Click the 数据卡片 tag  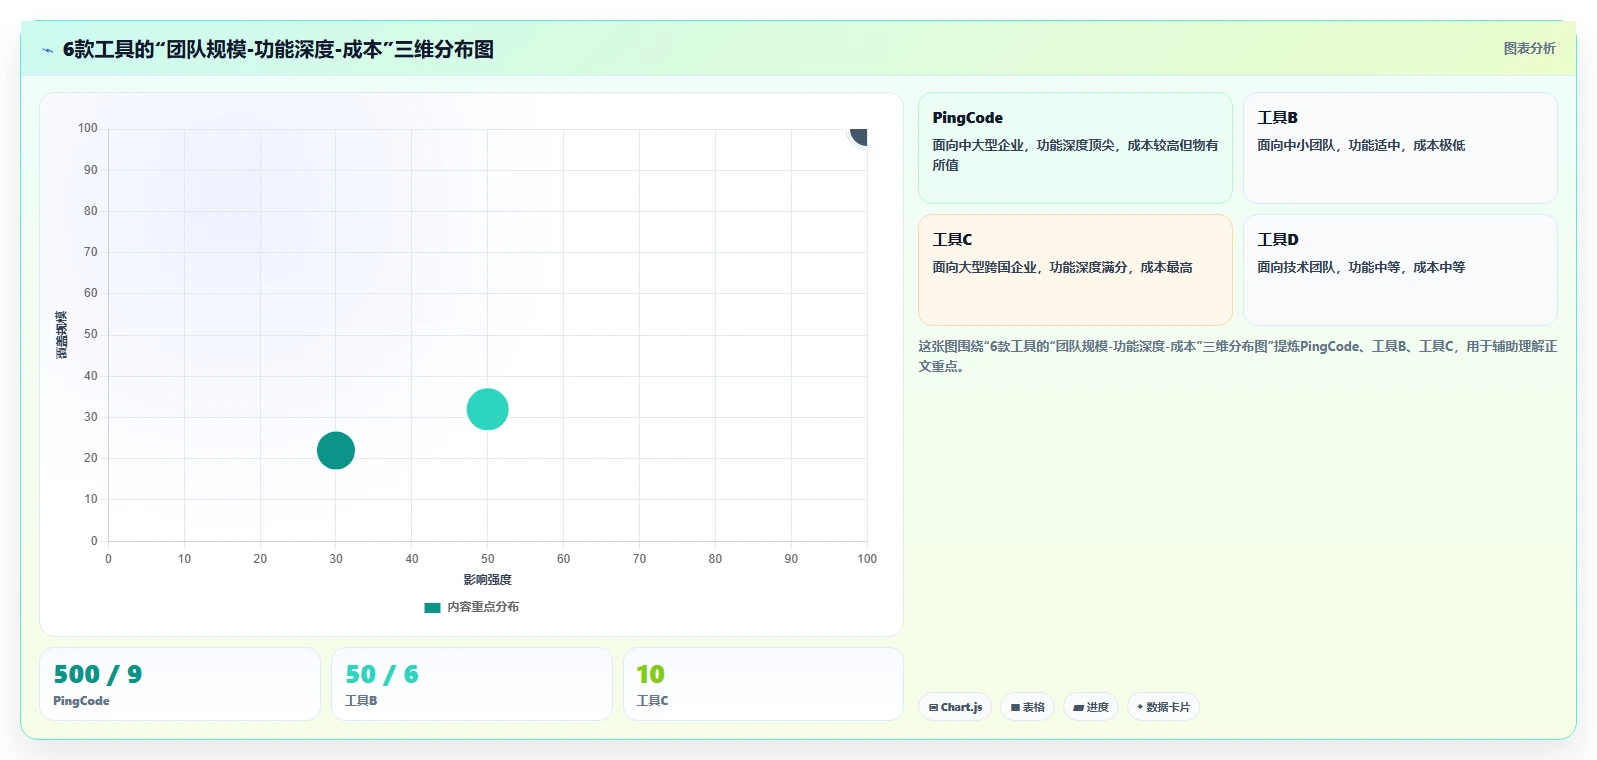coord(1163,707)
